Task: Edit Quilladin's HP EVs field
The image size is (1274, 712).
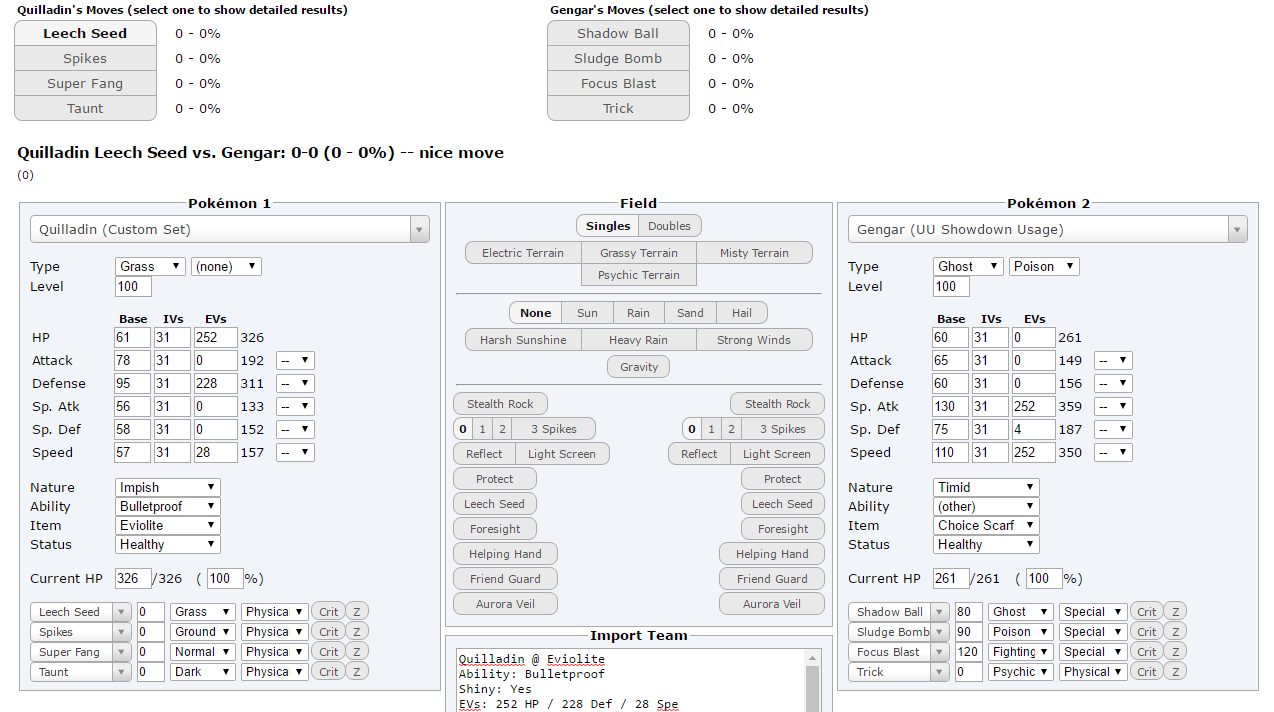Action: (x=215, y=338)
